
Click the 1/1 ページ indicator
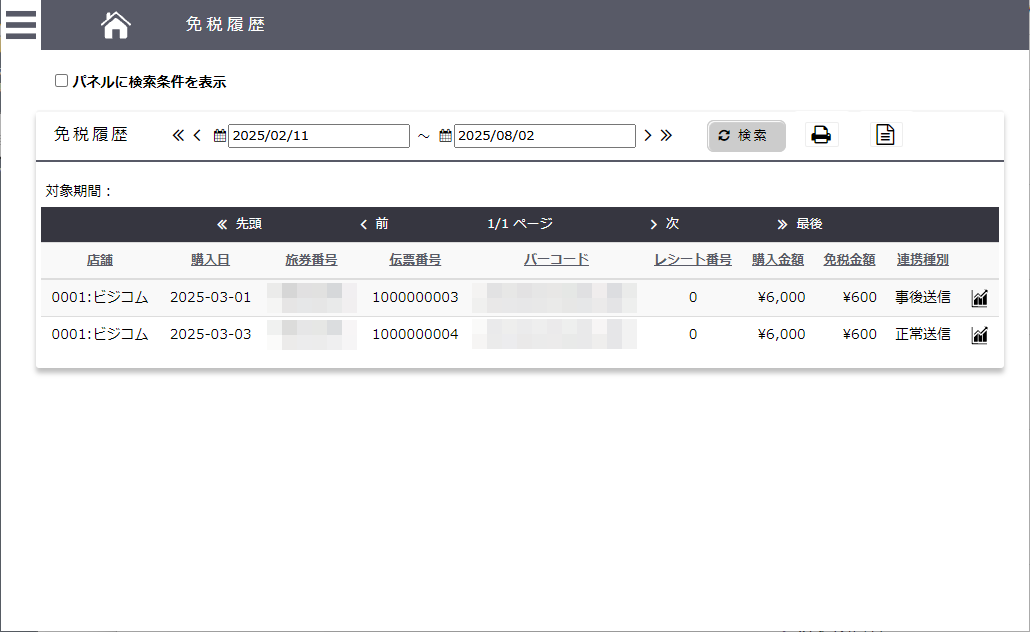tap(520, 224)
